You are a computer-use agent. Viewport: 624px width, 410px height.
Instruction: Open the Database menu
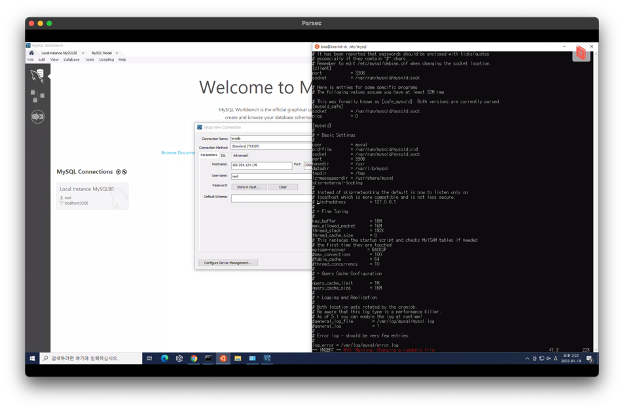coord(71,60)
